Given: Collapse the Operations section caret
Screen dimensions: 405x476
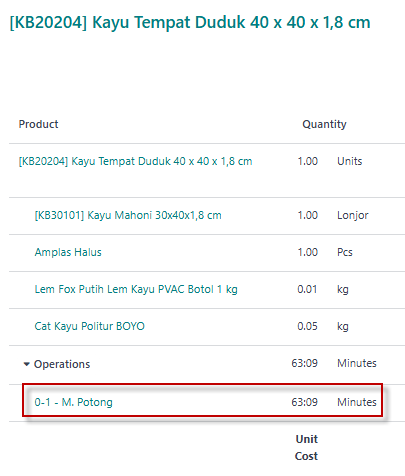Looking at the screenshot, I should click(x=27, y=364).
